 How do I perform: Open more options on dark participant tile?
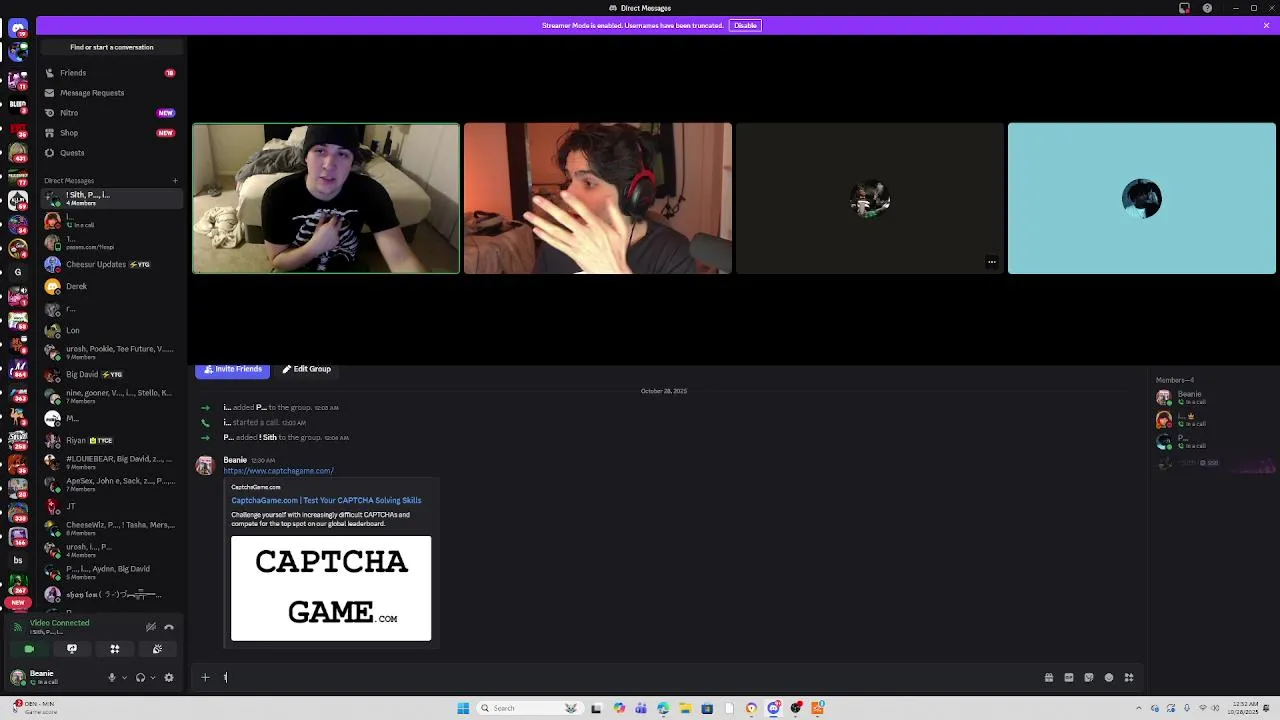(991, 262)
